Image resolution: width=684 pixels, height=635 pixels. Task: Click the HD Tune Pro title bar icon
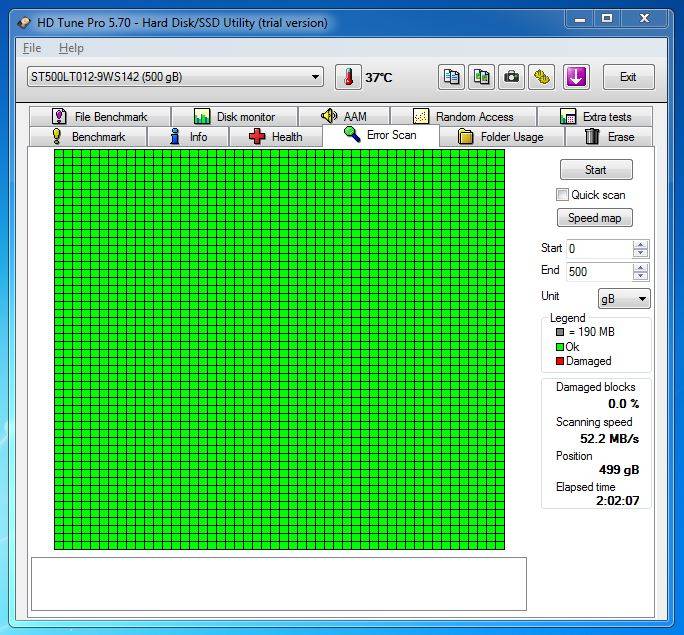[24, 22]
